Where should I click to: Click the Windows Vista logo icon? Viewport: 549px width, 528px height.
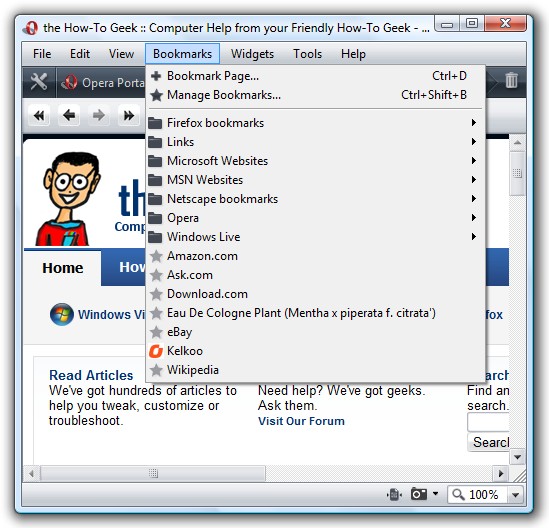click(x=62, y=314)
